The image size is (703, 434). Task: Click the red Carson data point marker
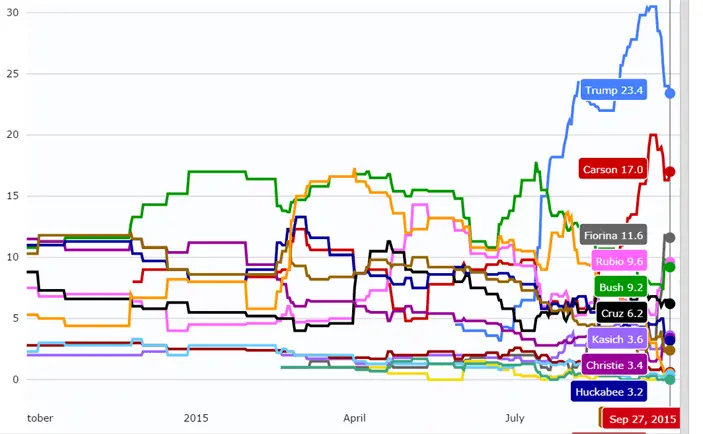670,172
